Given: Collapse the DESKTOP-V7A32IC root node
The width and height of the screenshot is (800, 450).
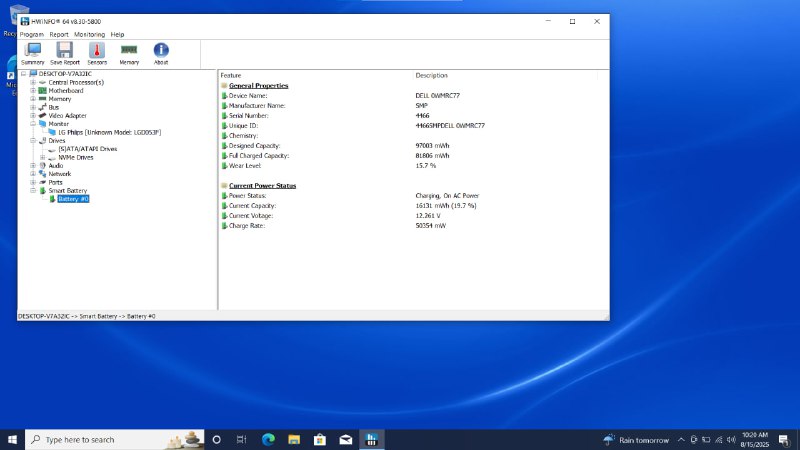Looking at the screenshot, I should (x=23, y=74).
